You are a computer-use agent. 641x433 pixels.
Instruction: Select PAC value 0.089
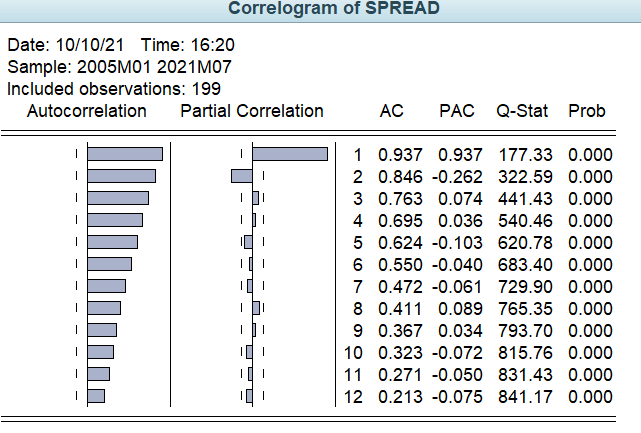click(x=460, y=309)
